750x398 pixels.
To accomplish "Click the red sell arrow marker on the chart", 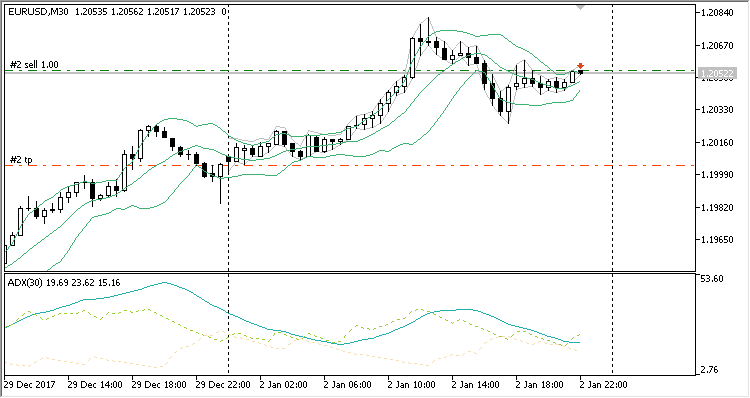I will [x=581, y=66].
